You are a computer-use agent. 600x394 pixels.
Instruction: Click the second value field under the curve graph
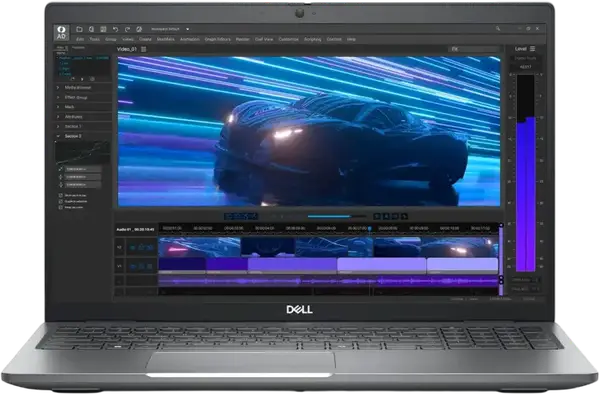coord(83,177)
